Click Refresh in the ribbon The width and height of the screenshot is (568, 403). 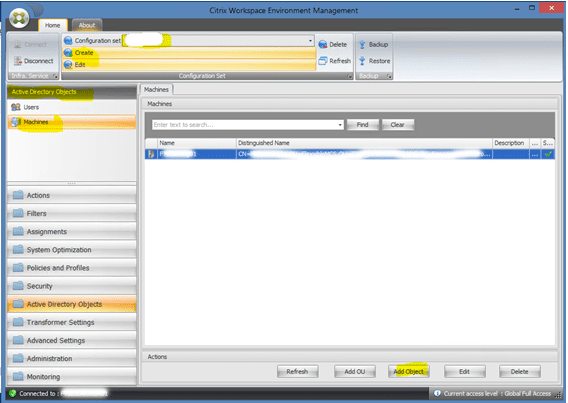(335, 61)
